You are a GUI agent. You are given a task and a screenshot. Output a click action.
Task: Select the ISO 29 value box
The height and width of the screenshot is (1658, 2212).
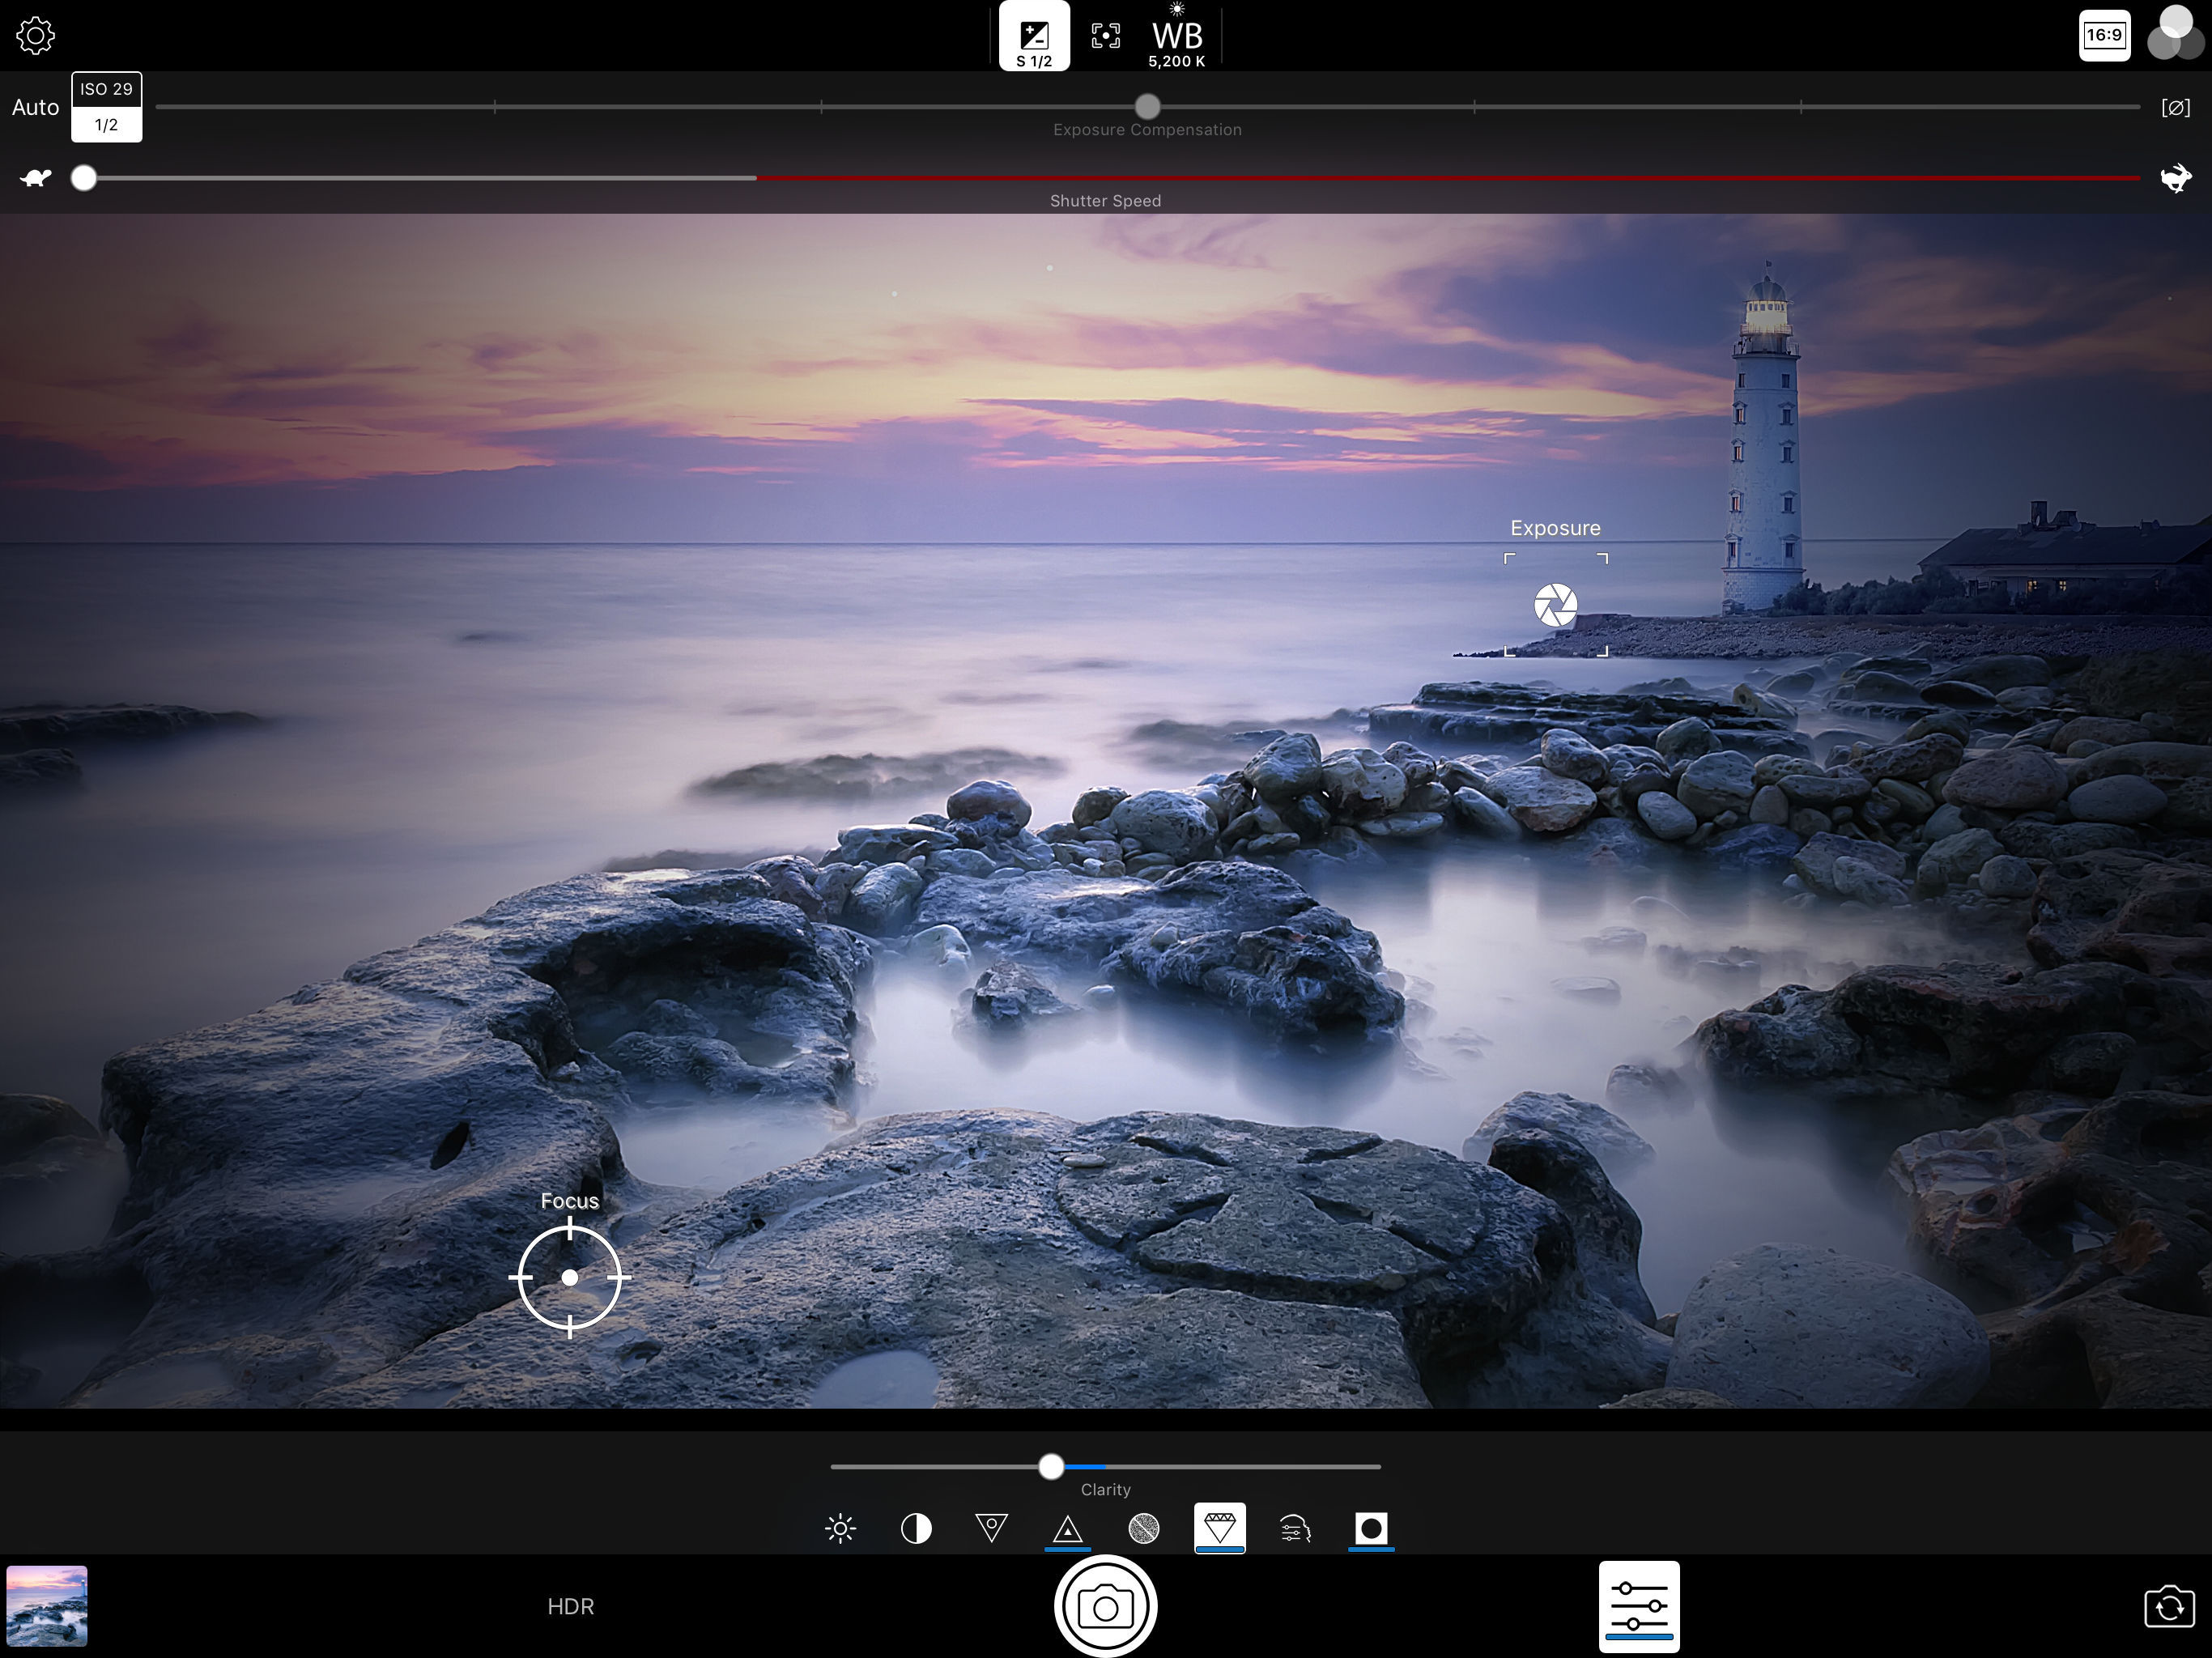tap(106, 90)
